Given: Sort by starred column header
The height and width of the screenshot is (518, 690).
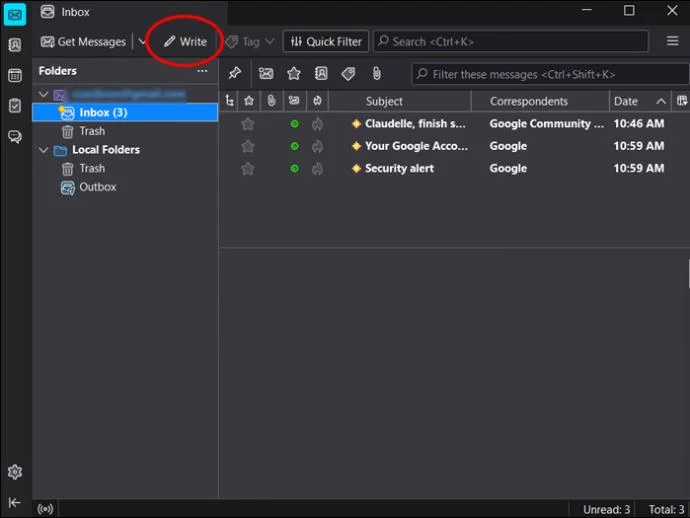Looking at the screenshot, I should [x=249, y=101].
